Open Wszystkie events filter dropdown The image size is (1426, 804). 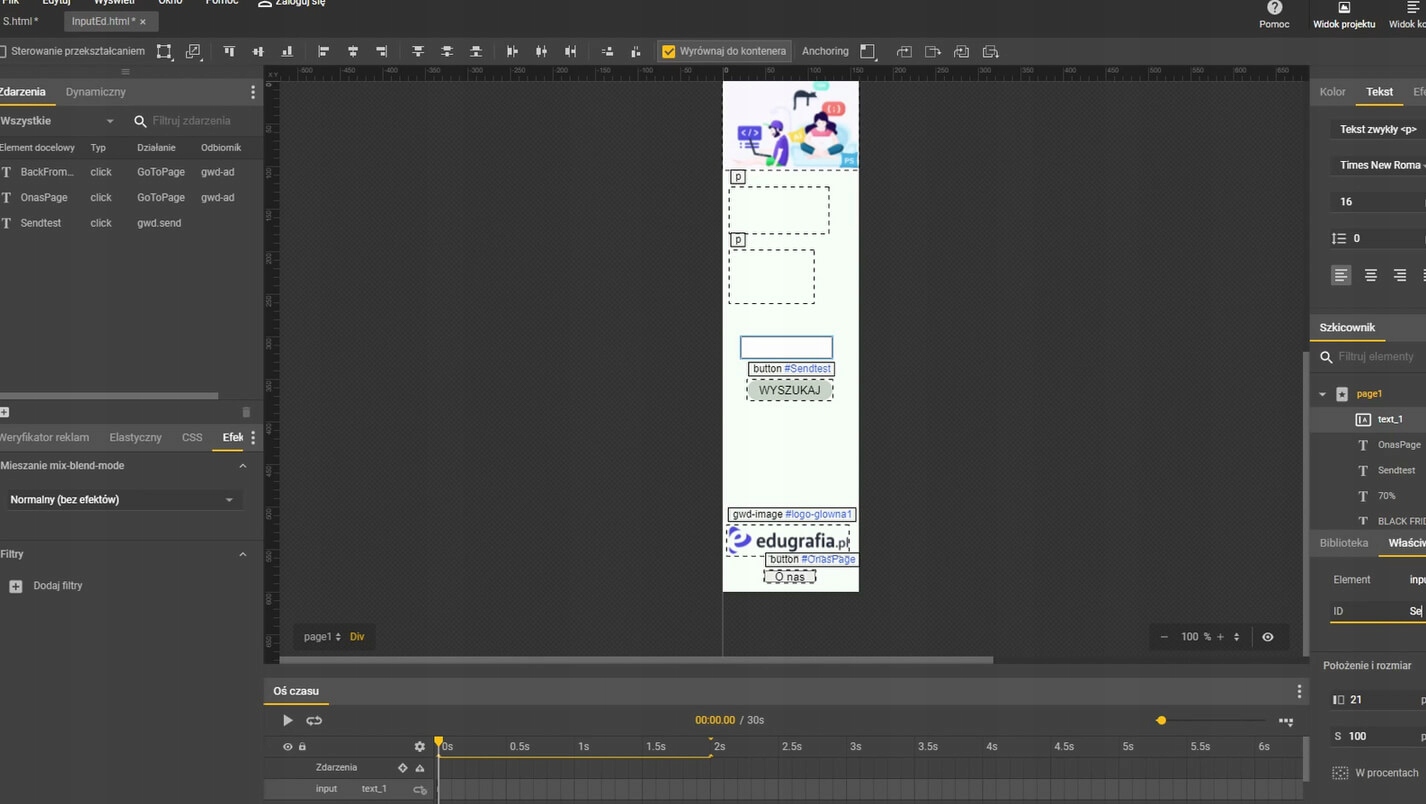[58, 121]
